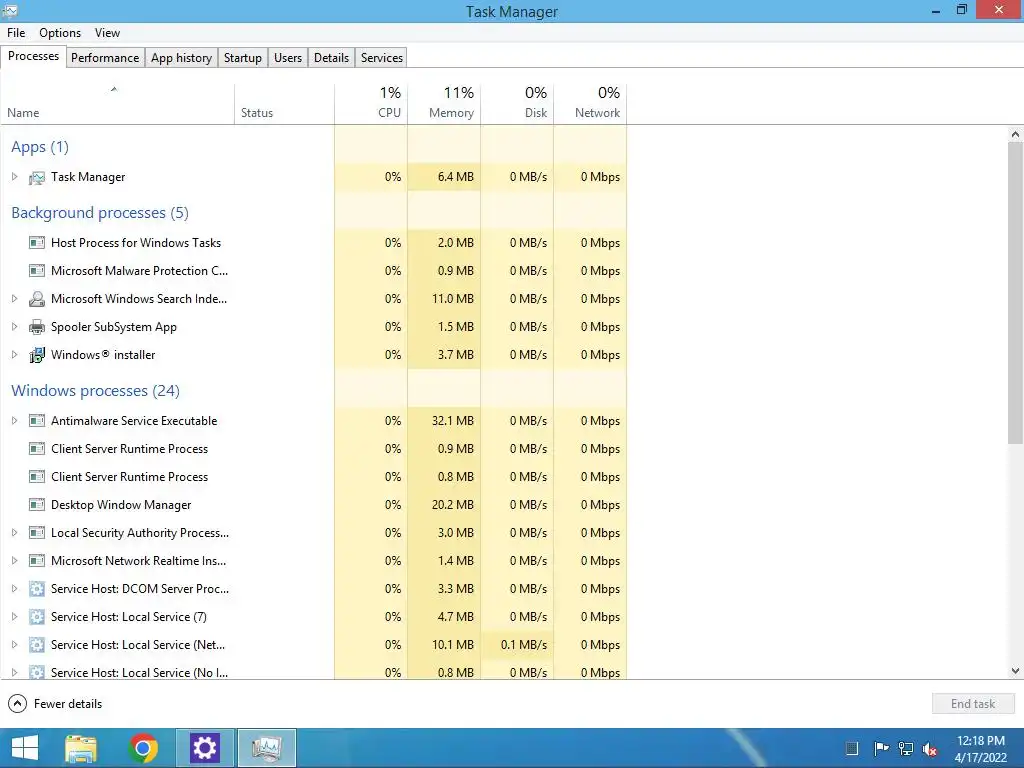Sort processes by Network column

click(590, 104)
